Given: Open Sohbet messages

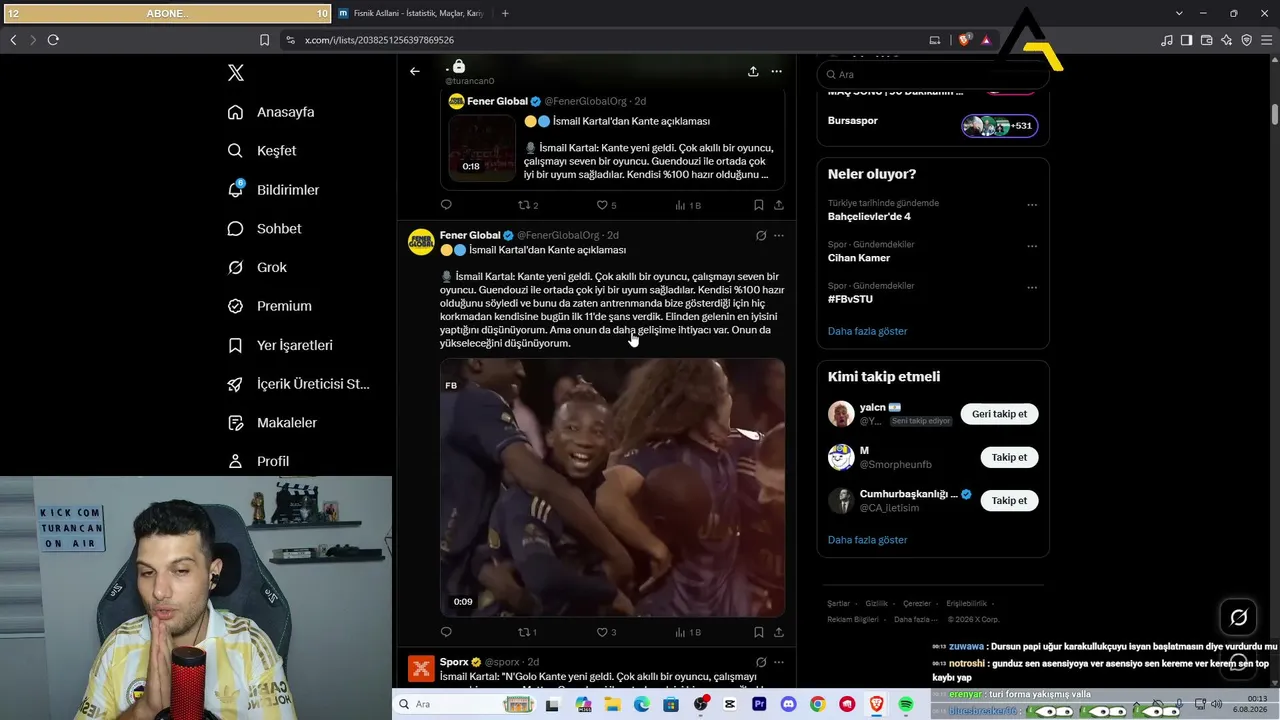Looking at the screenshot, I should pyautogui.click(x=264, y=229).
